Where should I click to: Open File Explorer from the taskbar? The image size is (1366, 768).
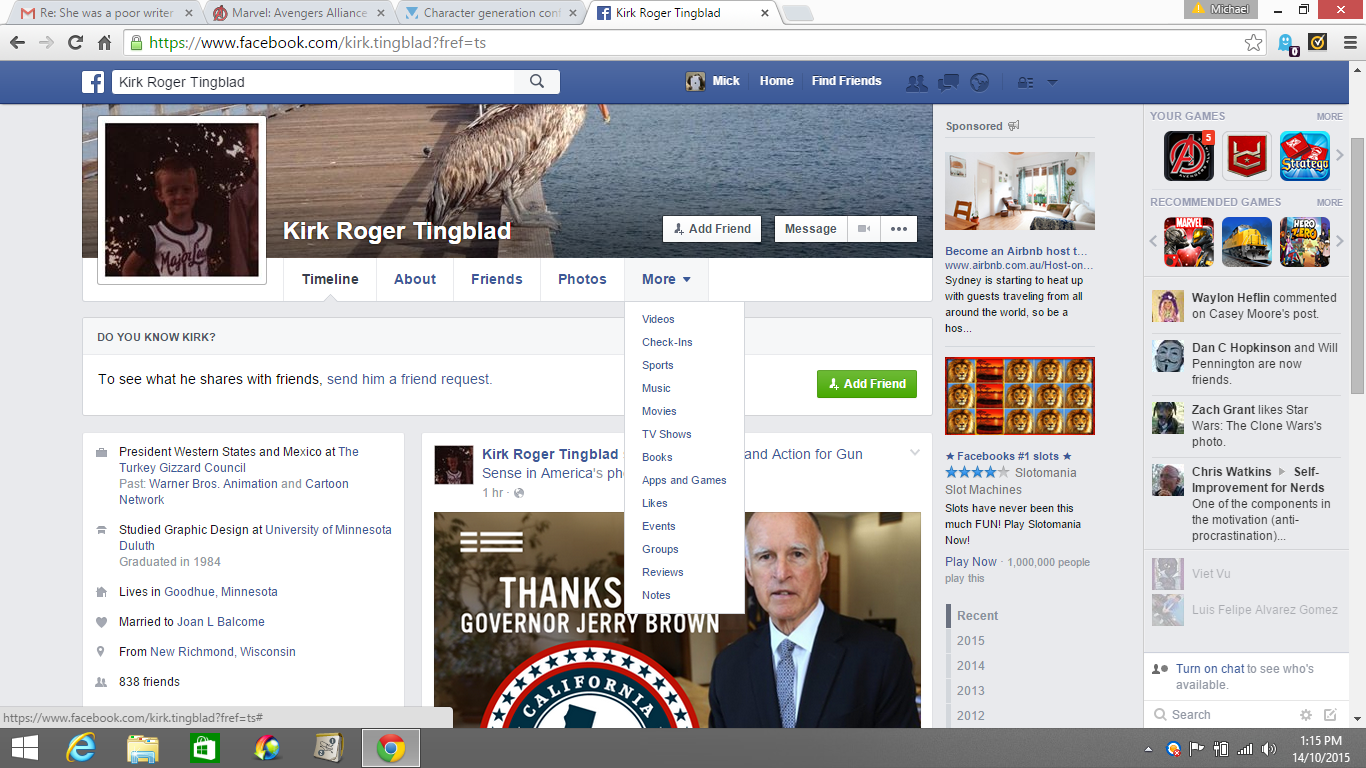143,748
